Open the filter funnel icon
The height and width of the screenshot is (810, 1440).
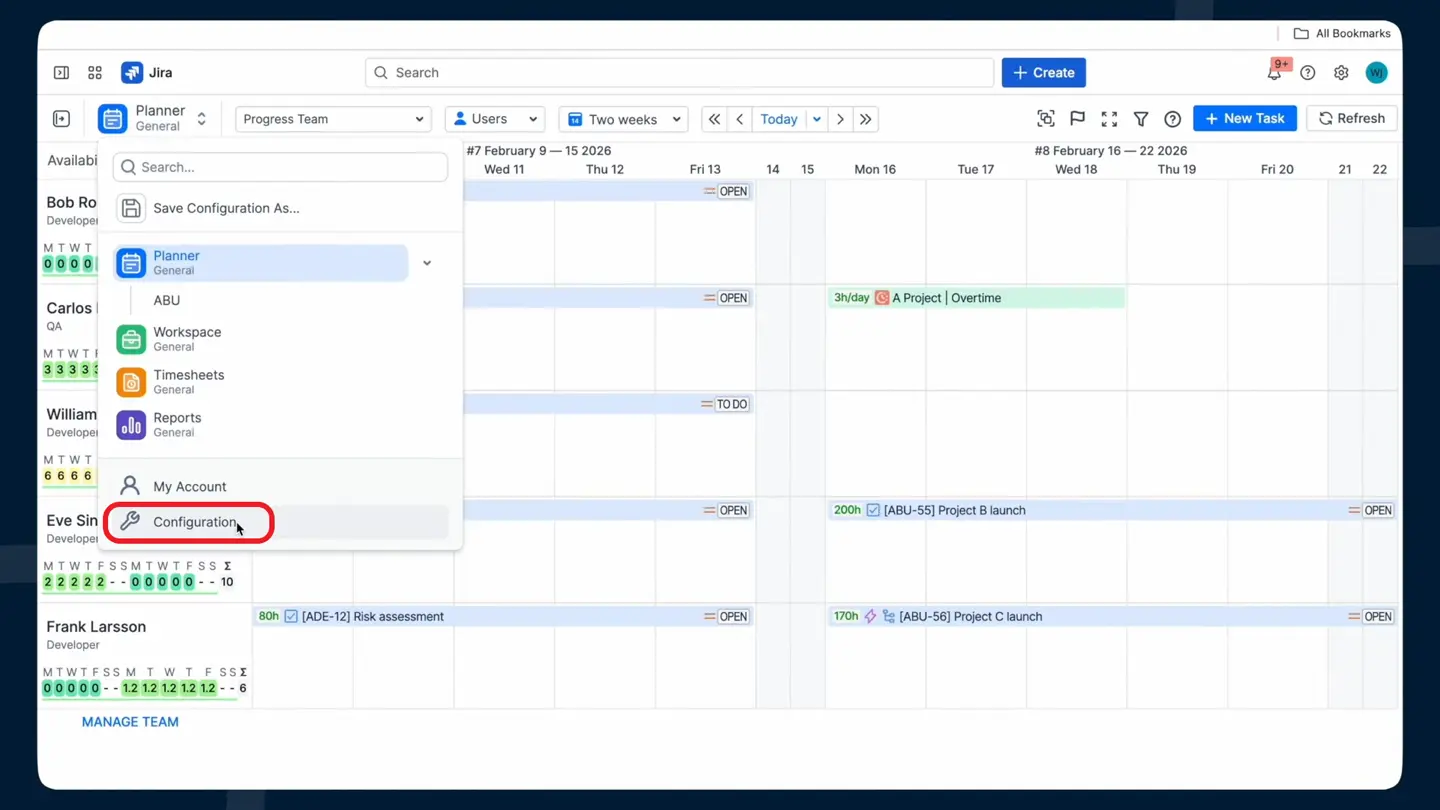pos(1141,119)
